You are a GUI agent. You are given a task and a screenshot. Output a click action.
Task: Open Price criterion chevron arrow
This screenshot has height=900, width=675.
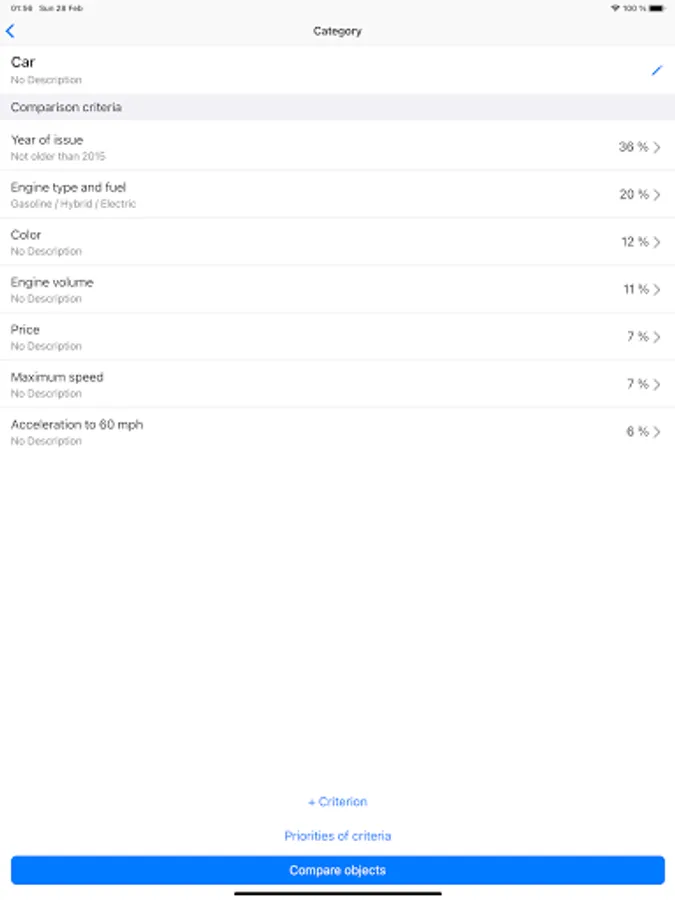(657, 337)
